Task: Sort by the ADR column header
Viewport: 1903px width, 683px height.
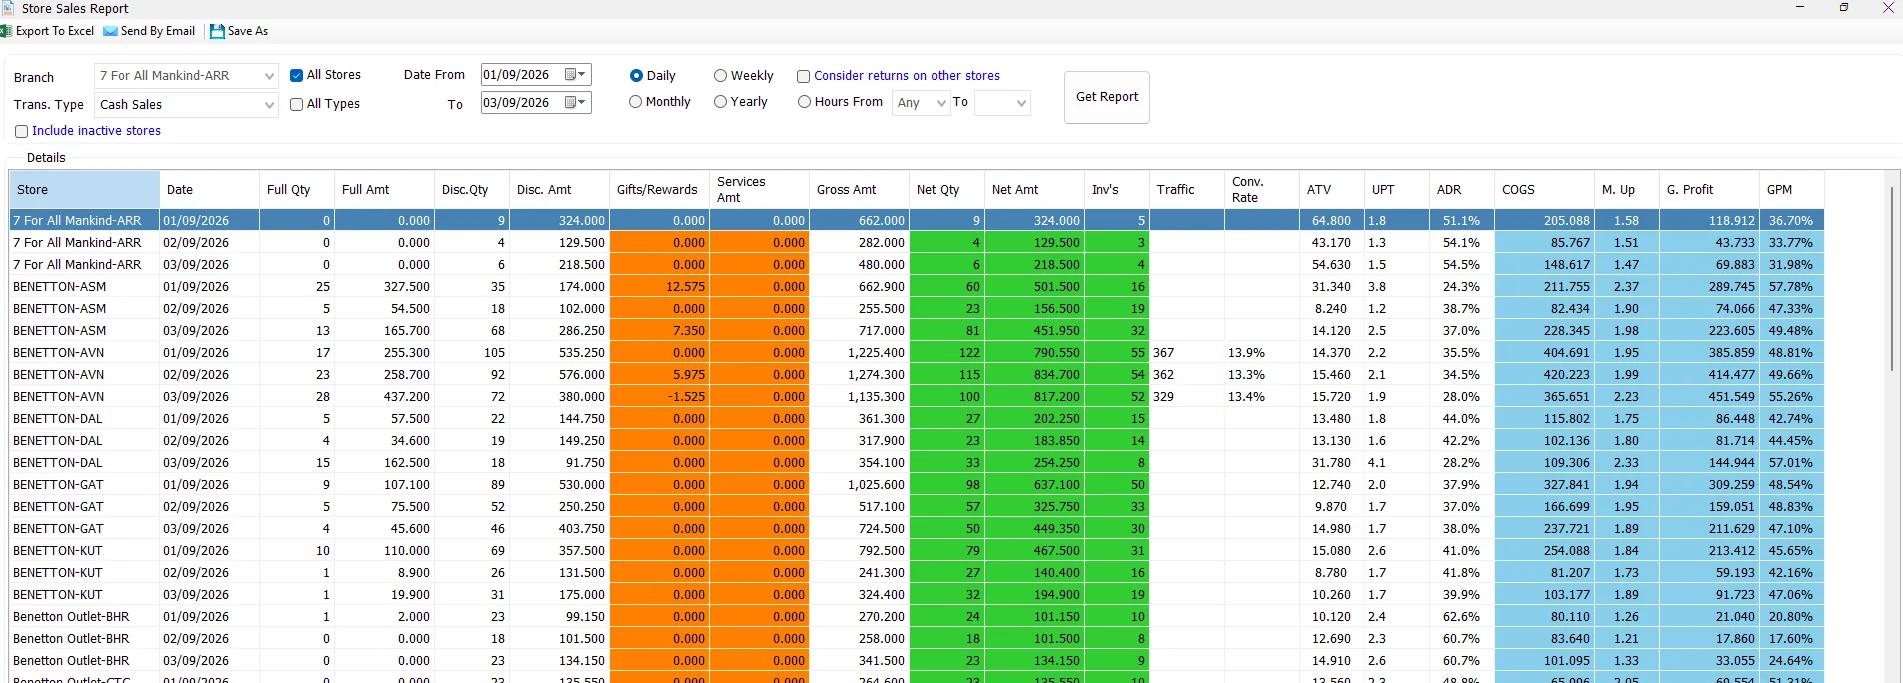Action: 1462,190
